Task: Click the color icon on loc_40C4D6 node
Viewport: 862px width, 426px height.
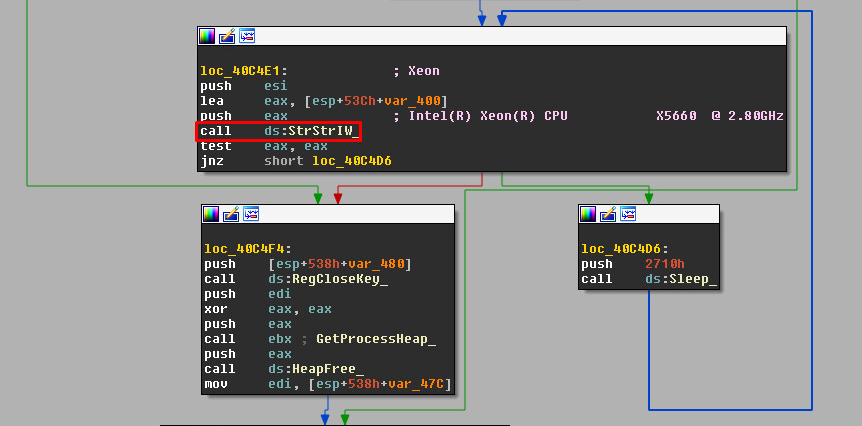Action: pos(588,214)
